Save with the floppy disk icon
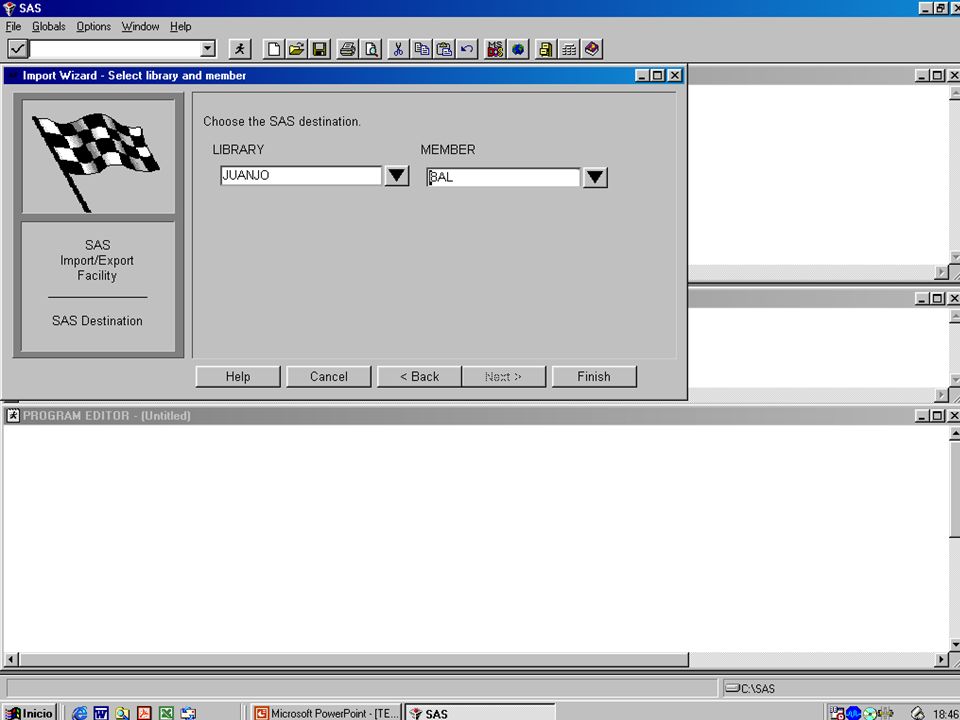 click(319, 49)
